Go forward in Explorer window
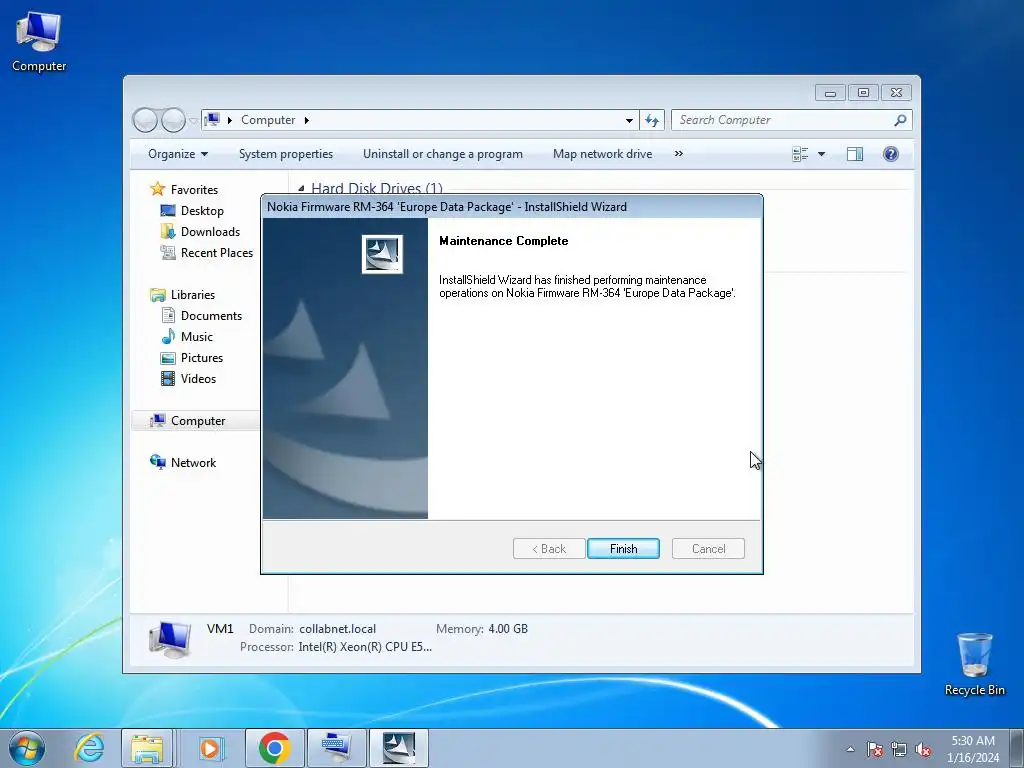Image resolution: width=1024 pixels, height=768 pixels. click(173, 120)
